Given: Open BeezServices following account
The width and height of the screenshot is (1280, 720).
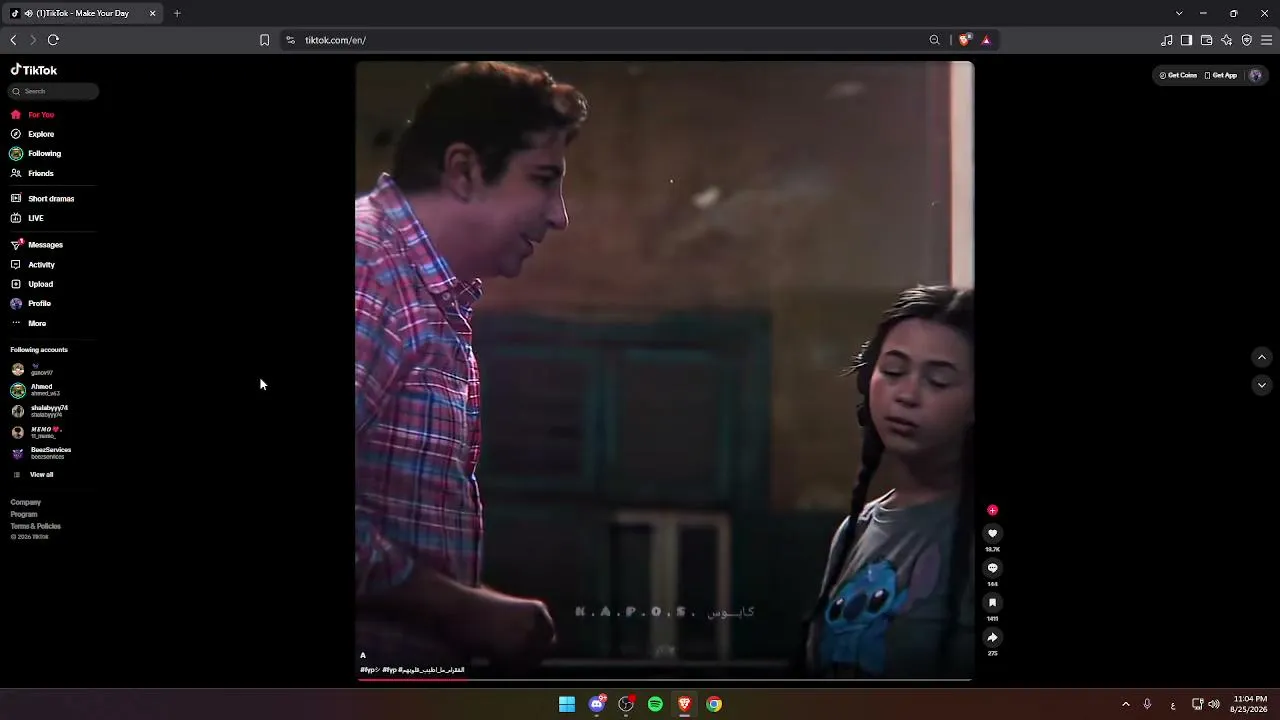Looking at the screenshot, I should click(41, 453).
